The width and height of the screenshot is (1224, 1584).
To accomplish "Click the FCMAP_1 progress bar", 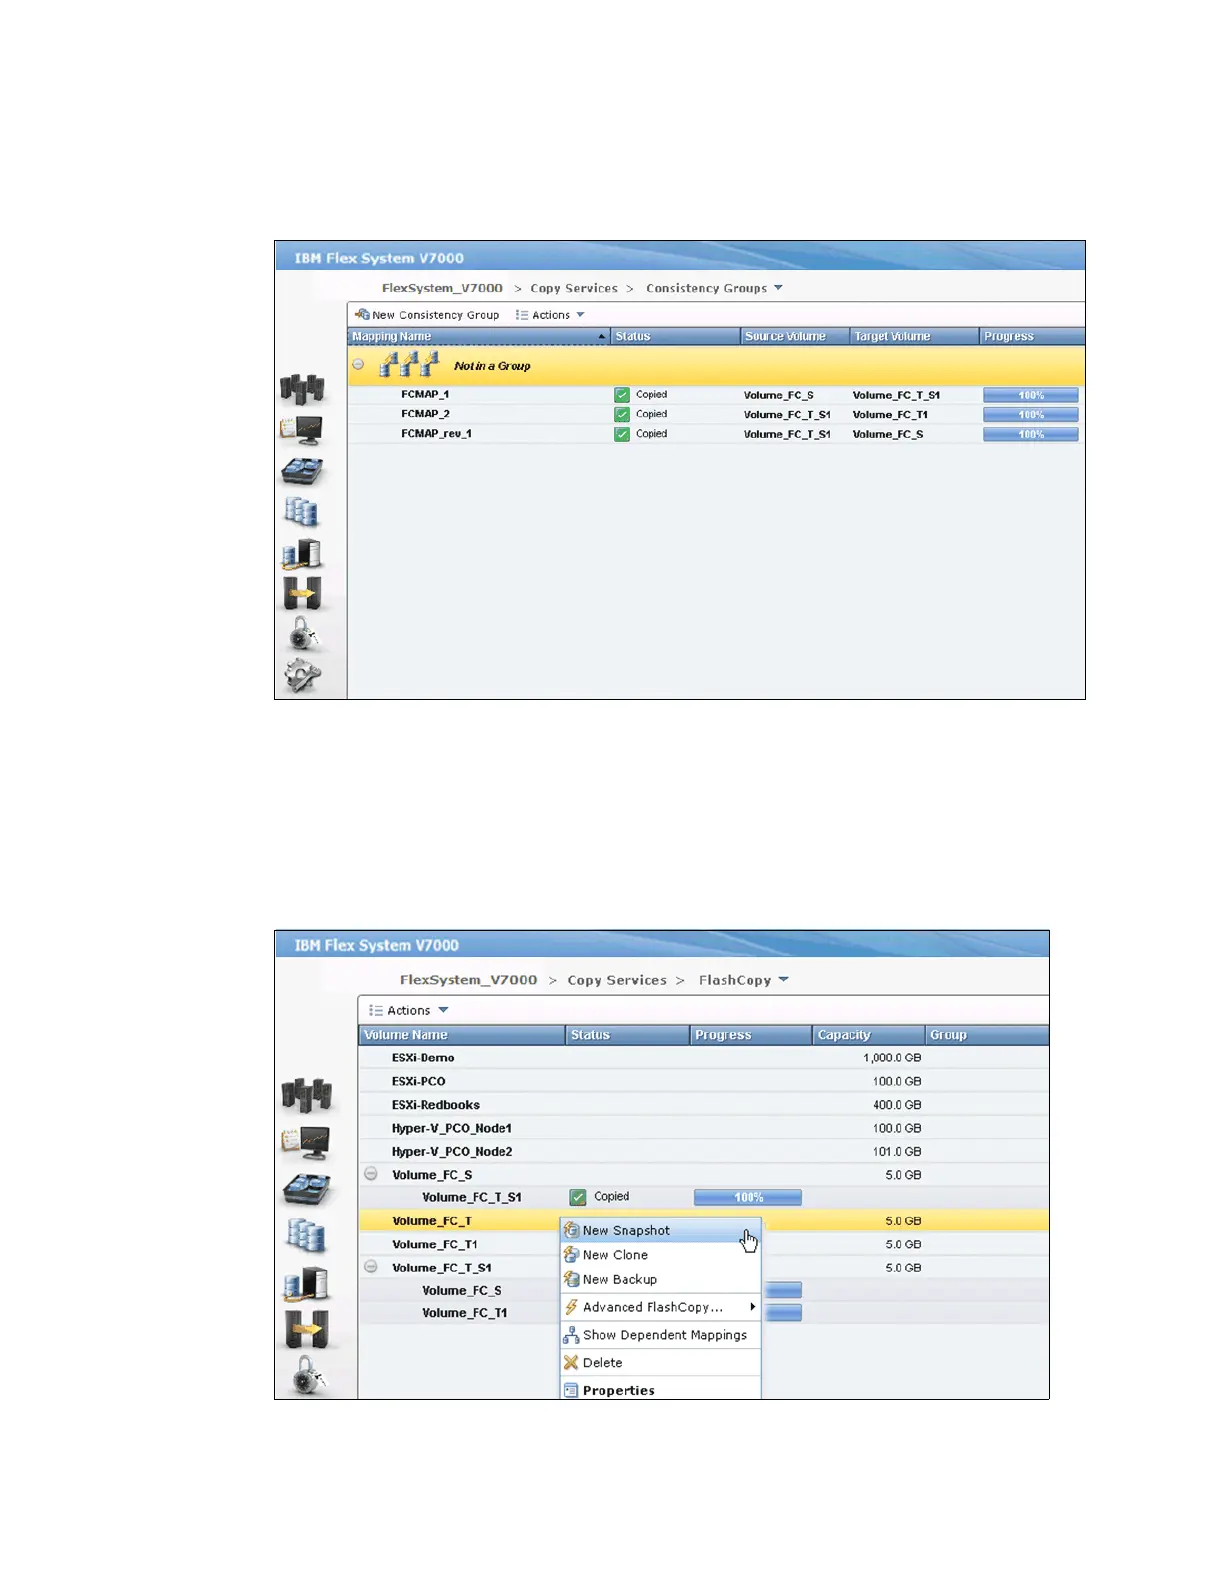I will tap(1030, 395).
